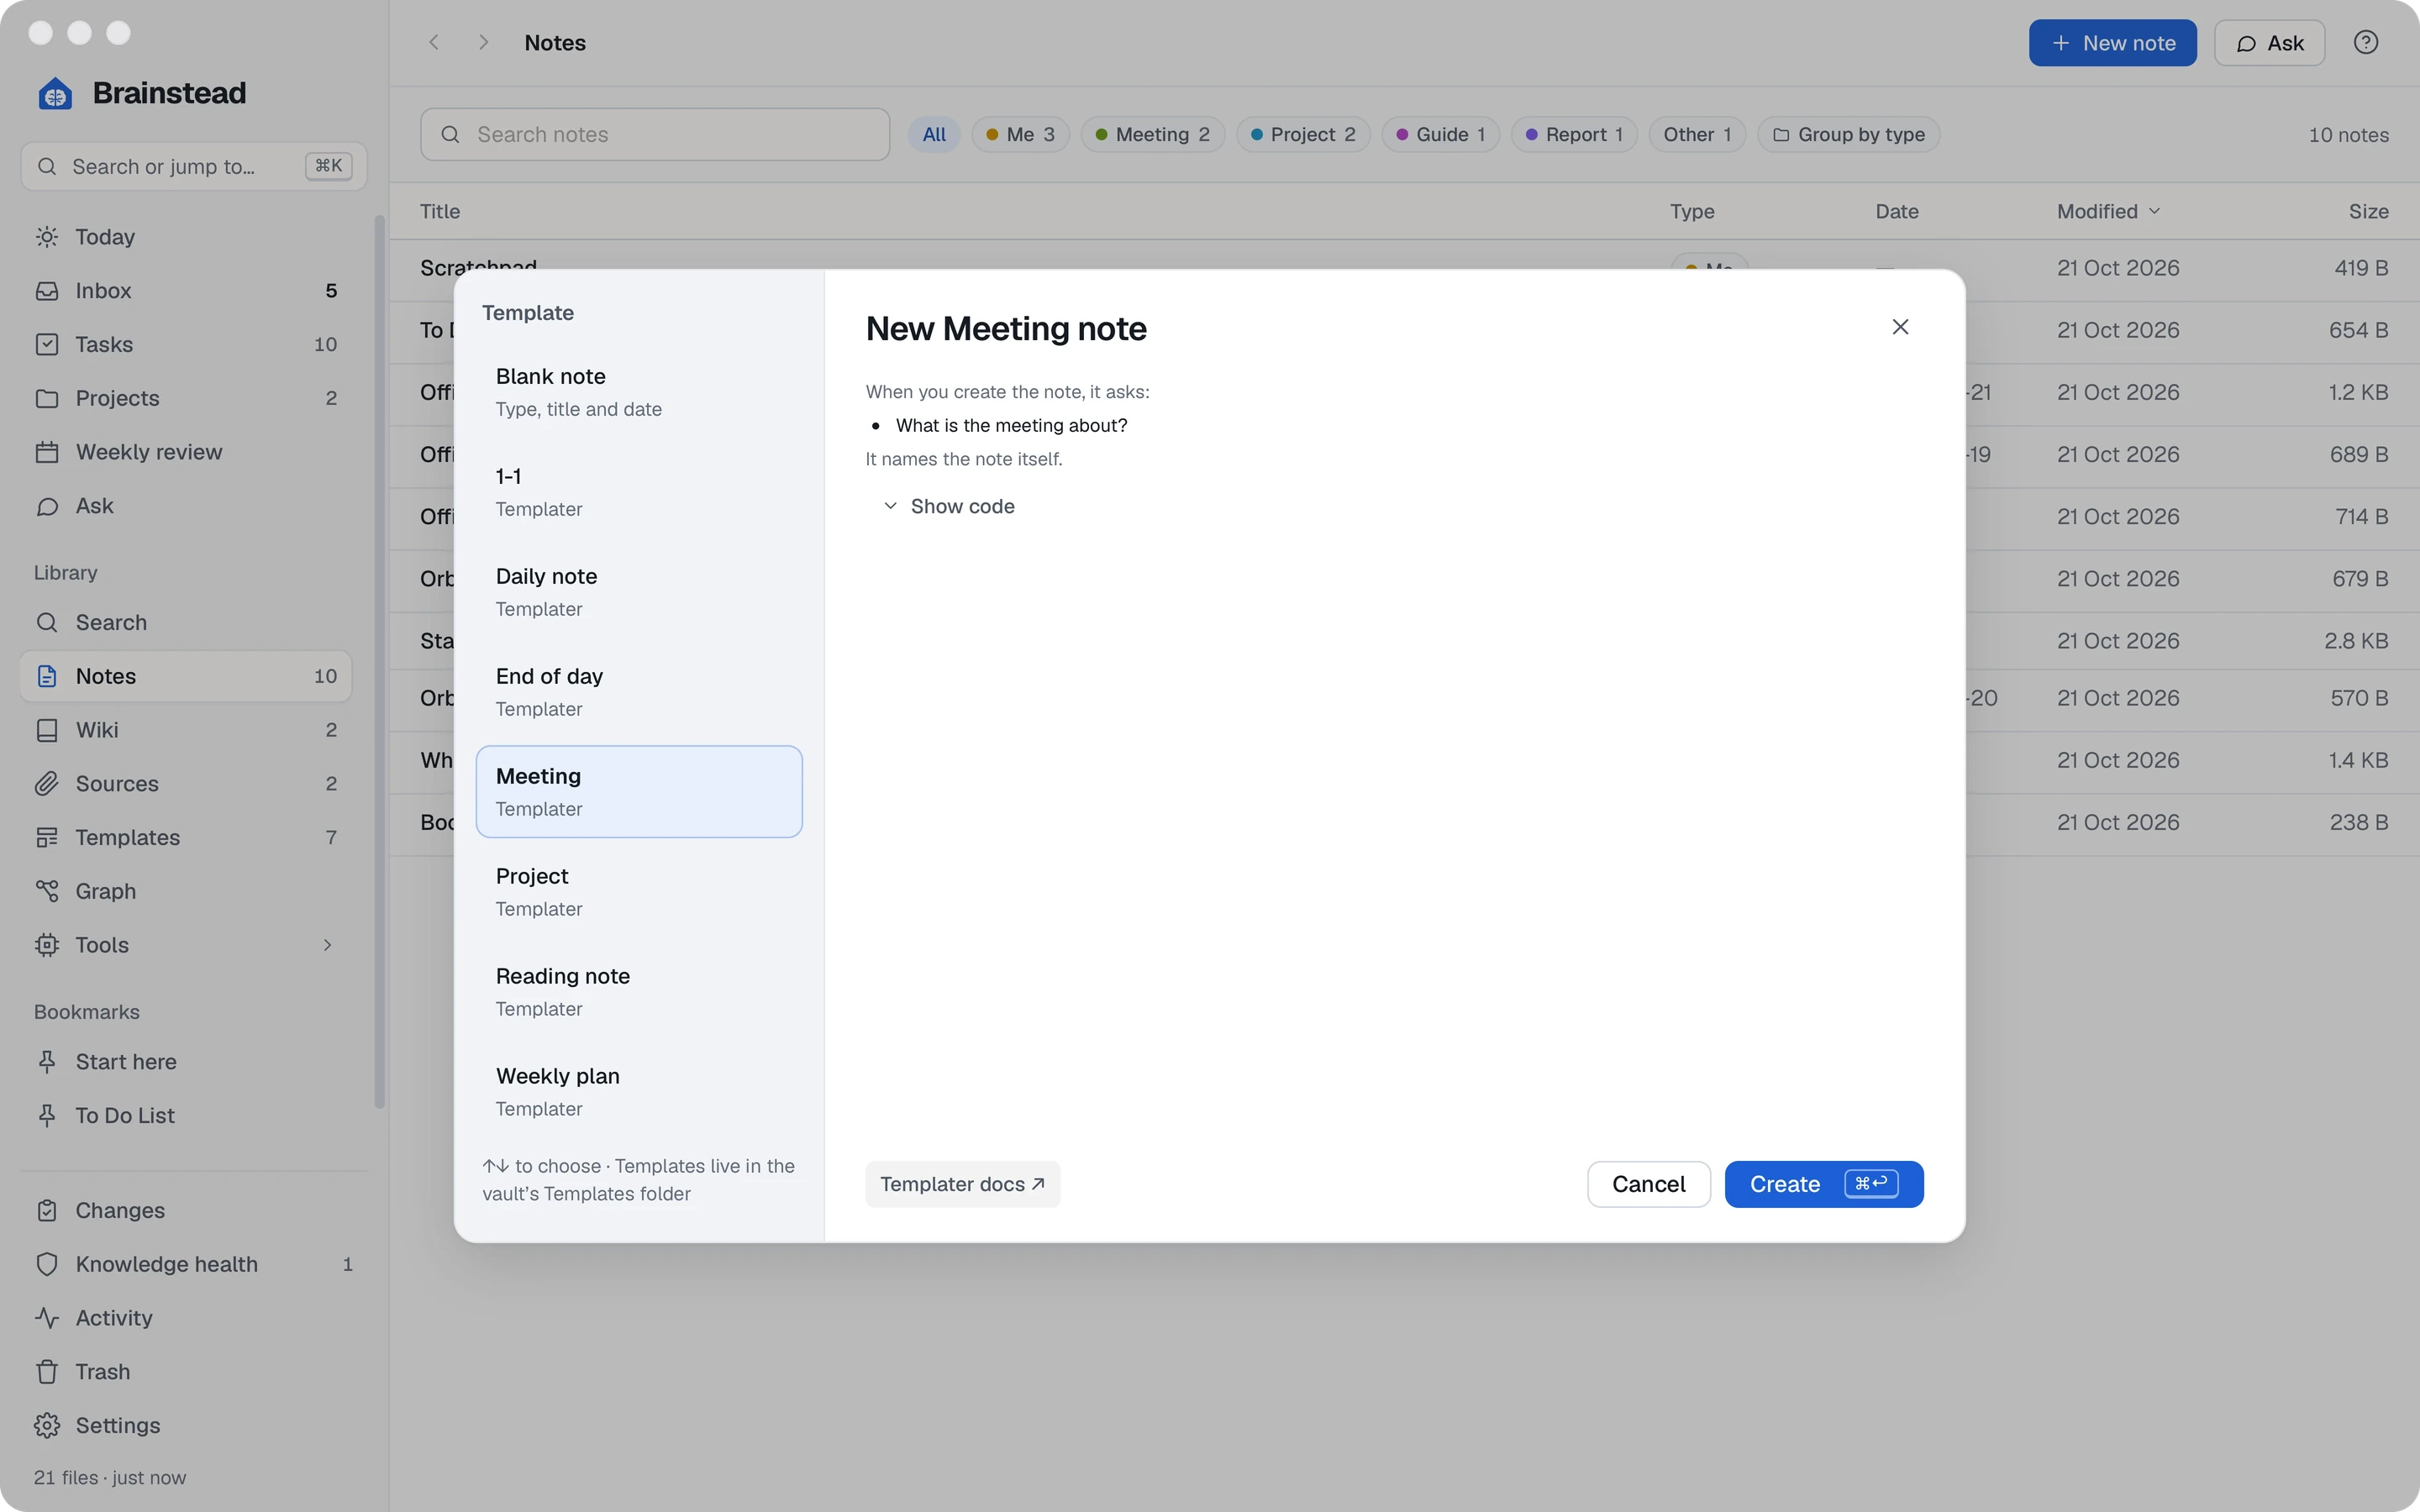Select the All filter chip
Viewport: 2420px width, 1512px height.
(934, 135)
